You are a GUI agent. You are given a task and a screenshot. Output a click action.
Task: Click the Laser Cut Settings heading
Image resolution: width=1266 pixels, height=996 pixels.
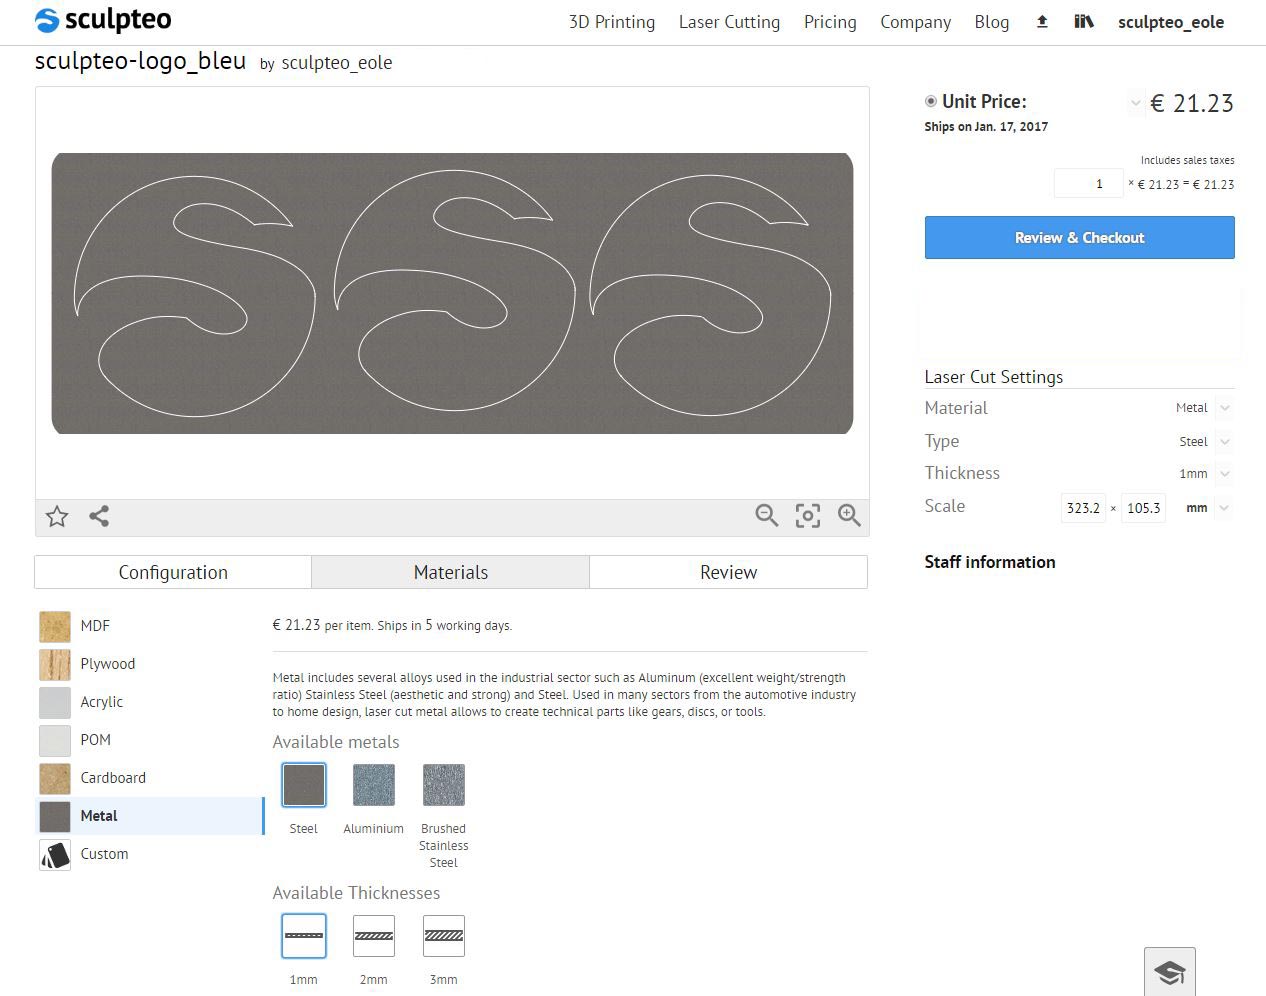tap(994, 377)
